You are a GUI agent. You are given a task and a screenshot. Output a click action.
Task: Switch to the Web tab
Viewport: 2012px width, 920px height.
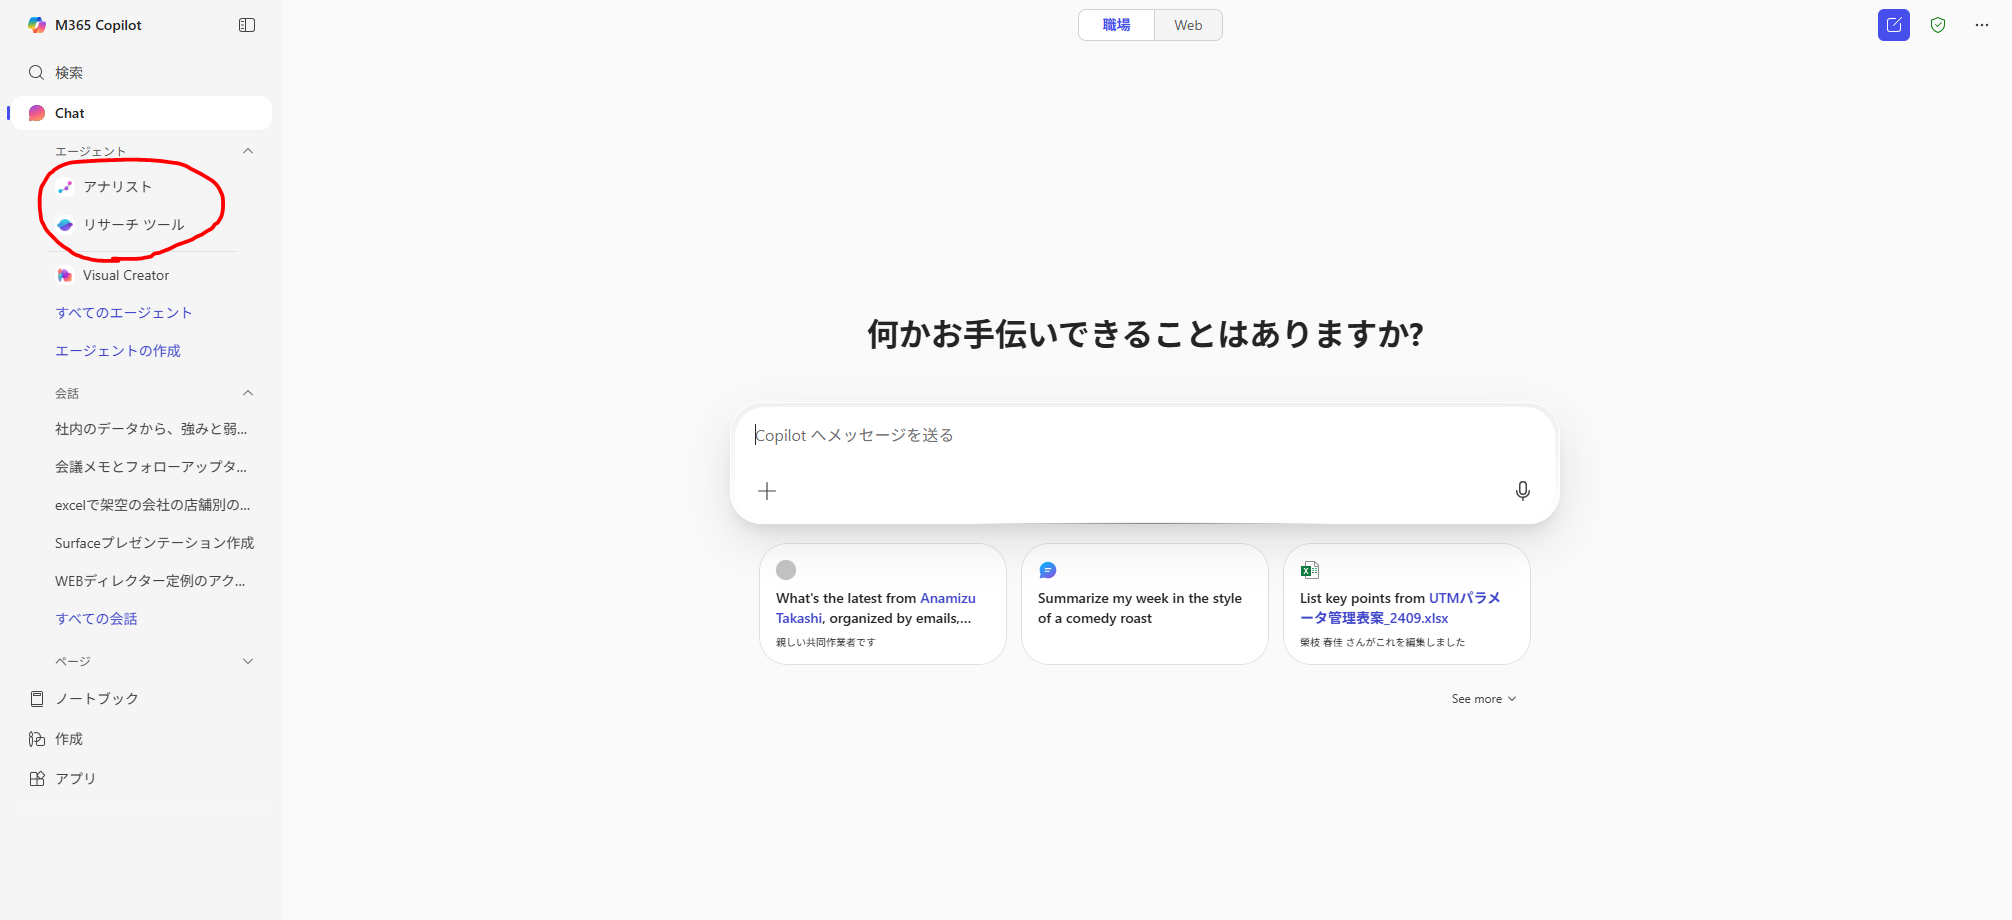[x=1188, y=25]
